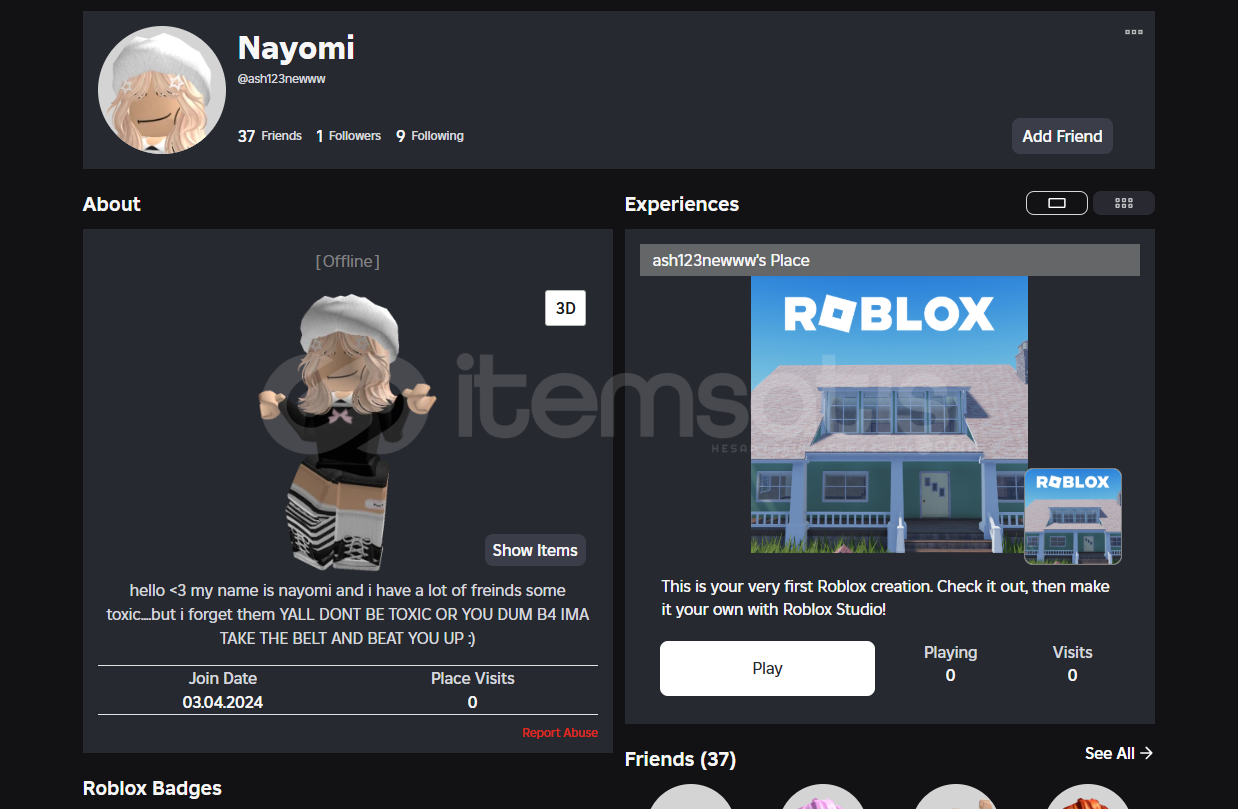This screenshot has width=1238, height=809.
Task: Open the 1 Followers count
Action: point(349,136)
